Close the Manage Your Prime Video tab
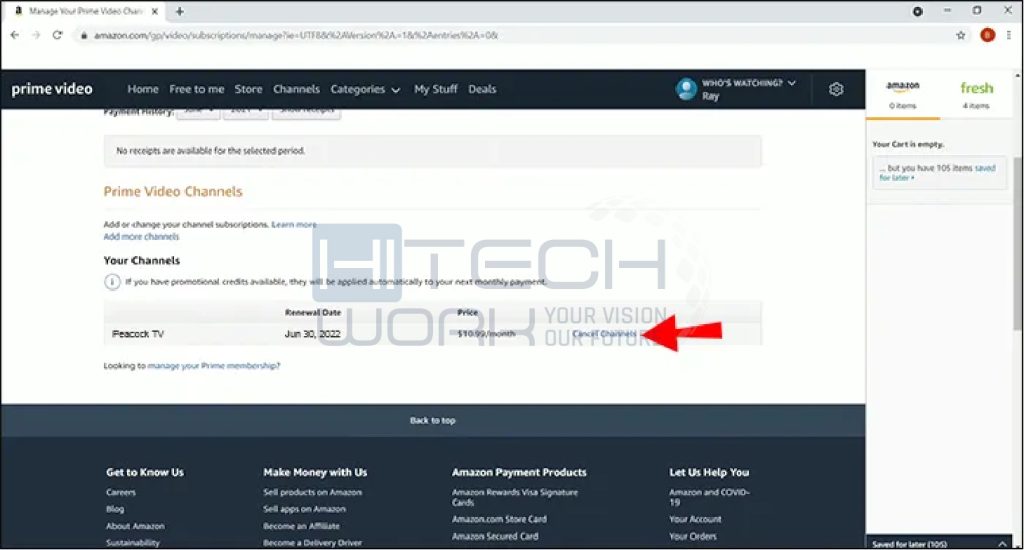Screen dimensions: 1024x550 tap(155, 11)
